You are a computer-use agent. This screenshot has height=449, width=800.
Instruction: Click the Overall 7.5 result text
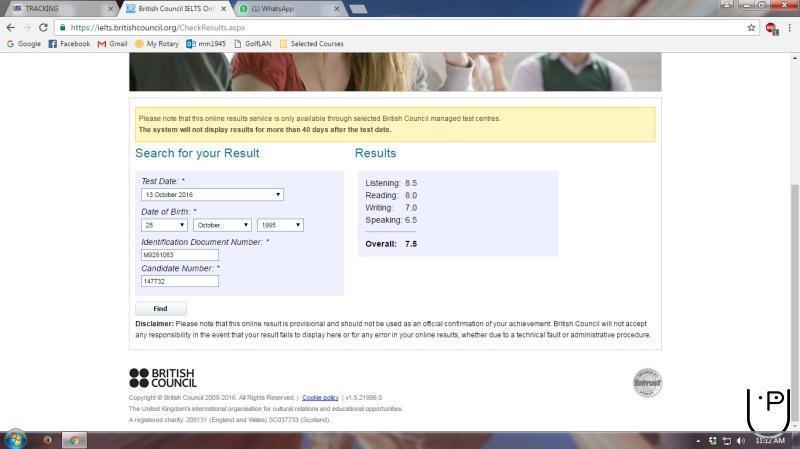point(391,244)
